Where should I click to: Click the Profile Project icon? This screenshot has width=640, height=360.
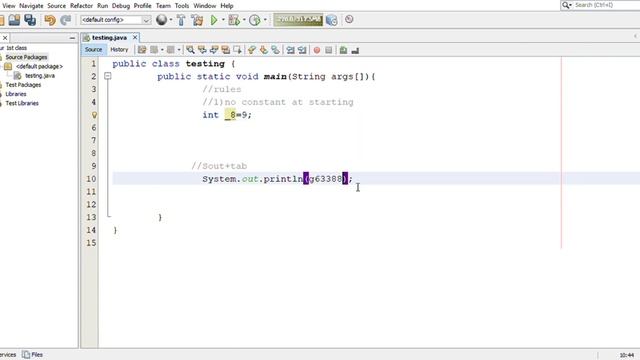(255, 20)
